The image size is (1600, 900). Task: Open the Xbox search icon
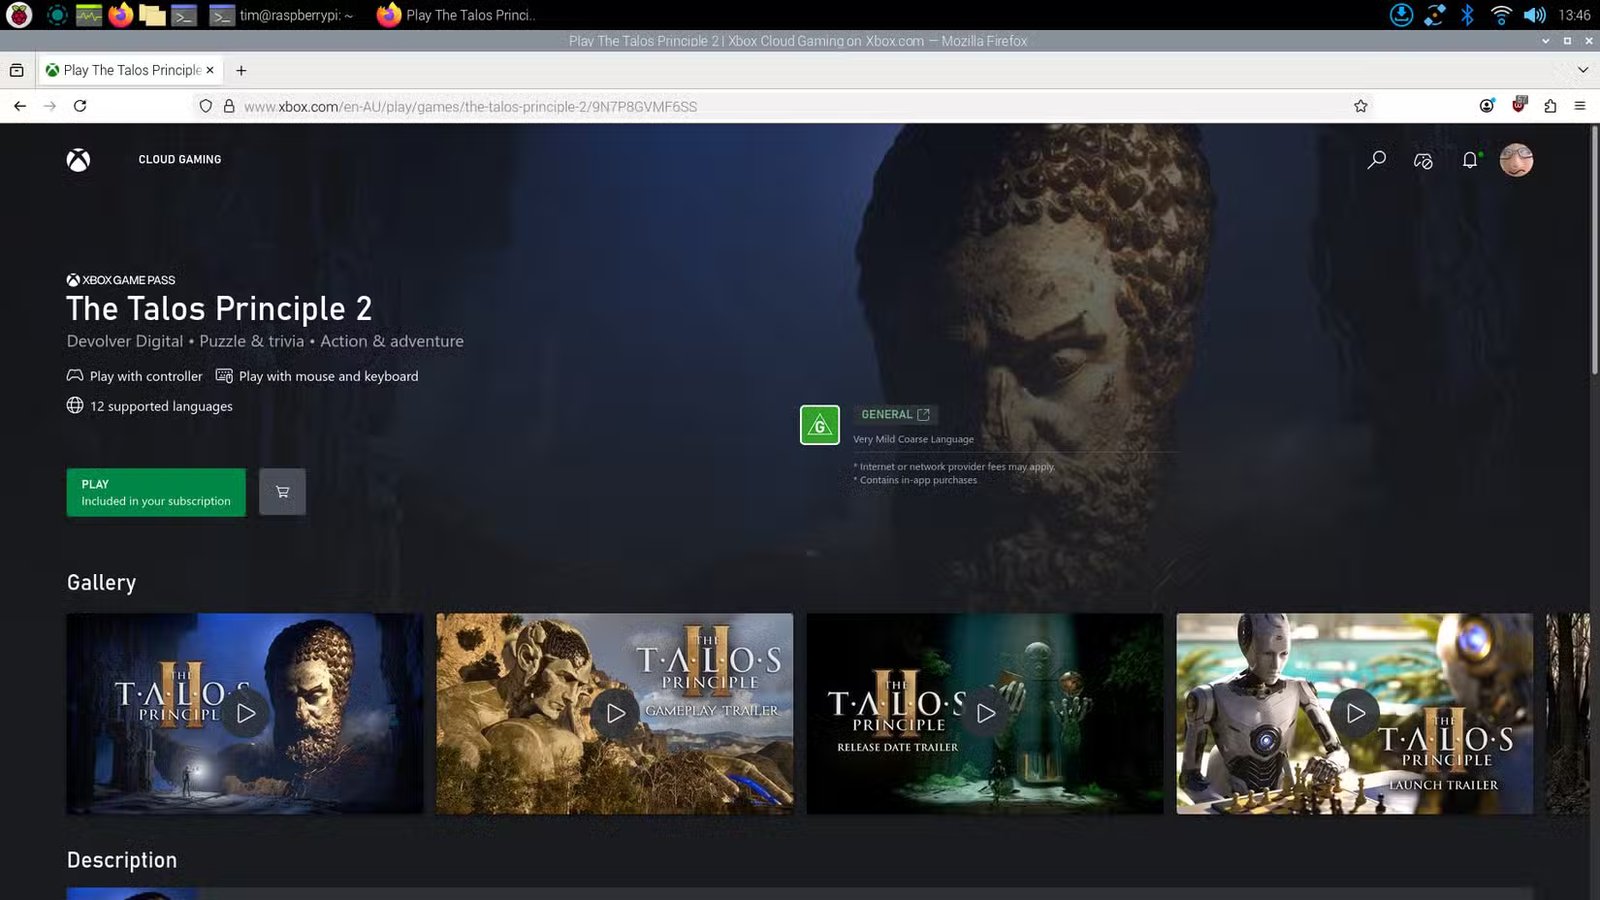point(1376,159)
